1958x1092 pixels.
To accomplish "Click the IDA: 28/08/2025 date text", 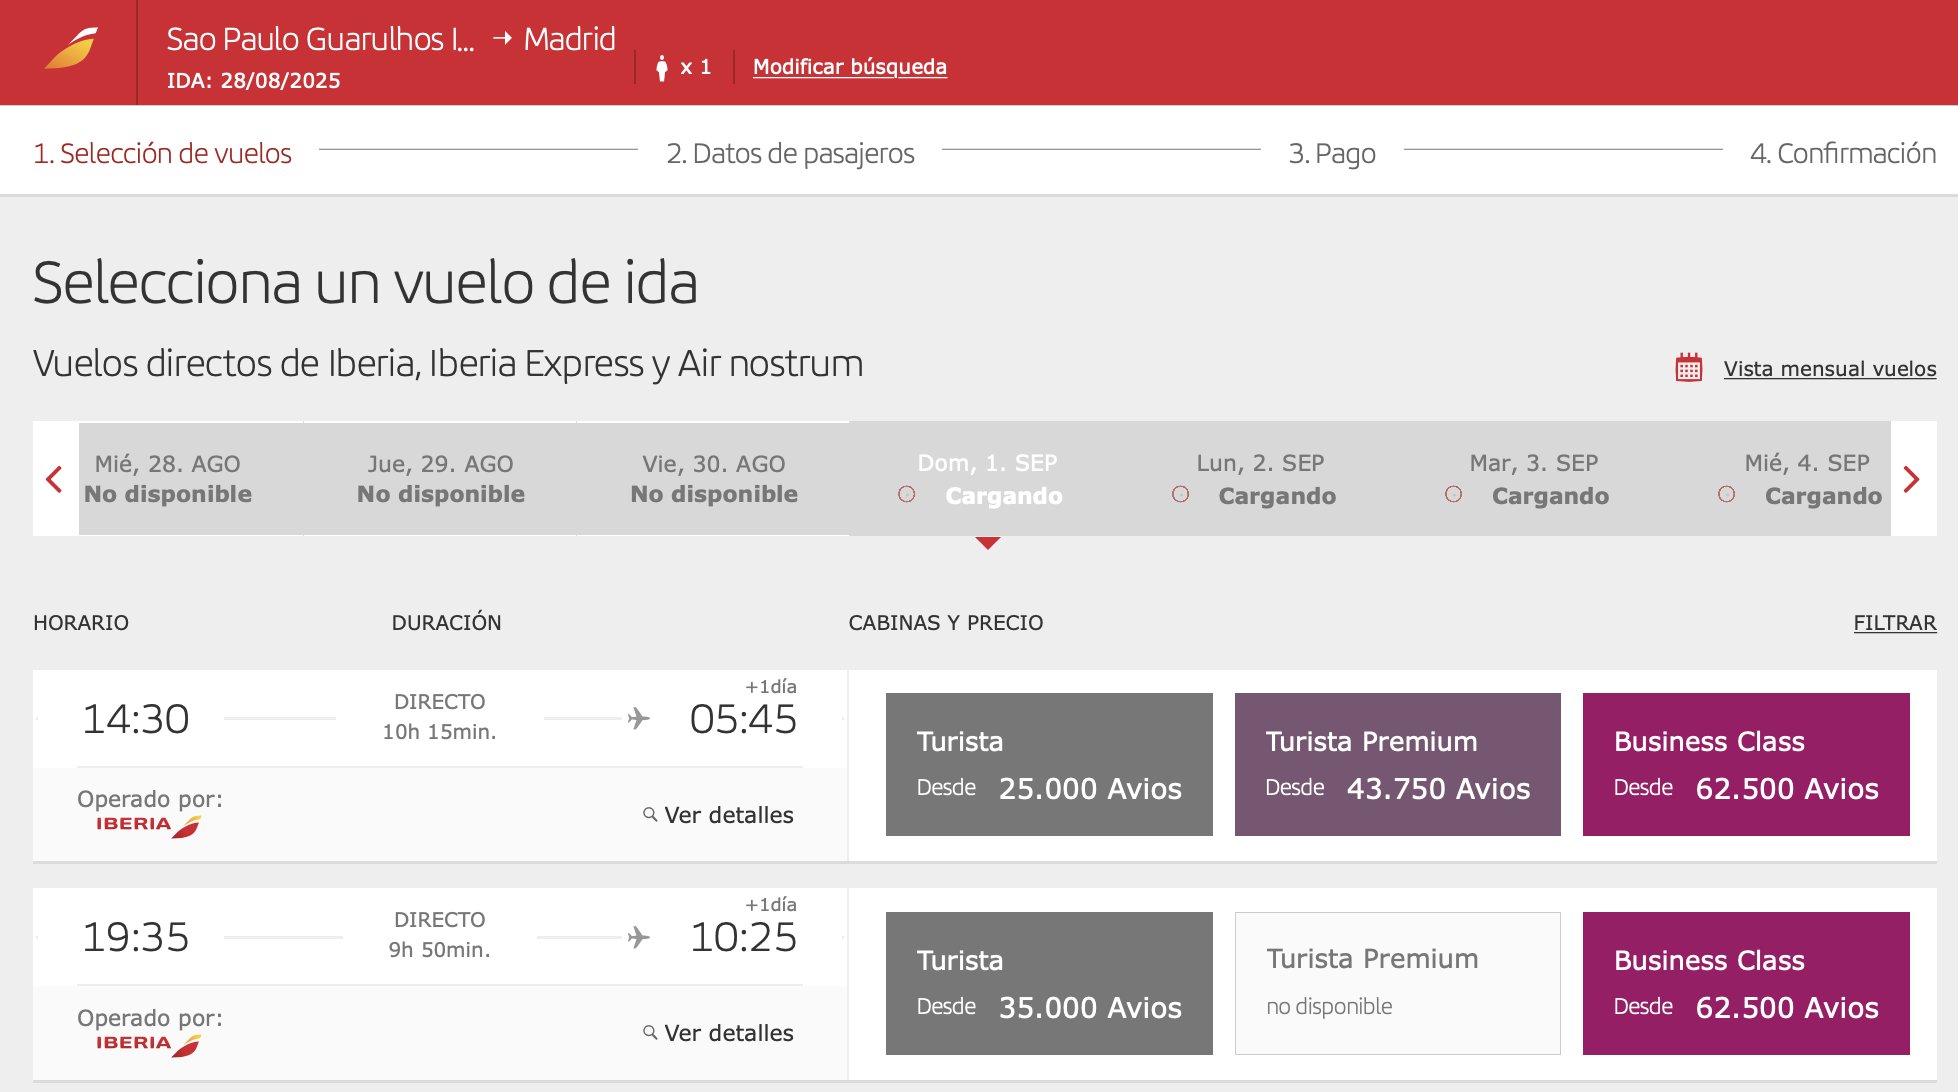I will tap(253, 81).
